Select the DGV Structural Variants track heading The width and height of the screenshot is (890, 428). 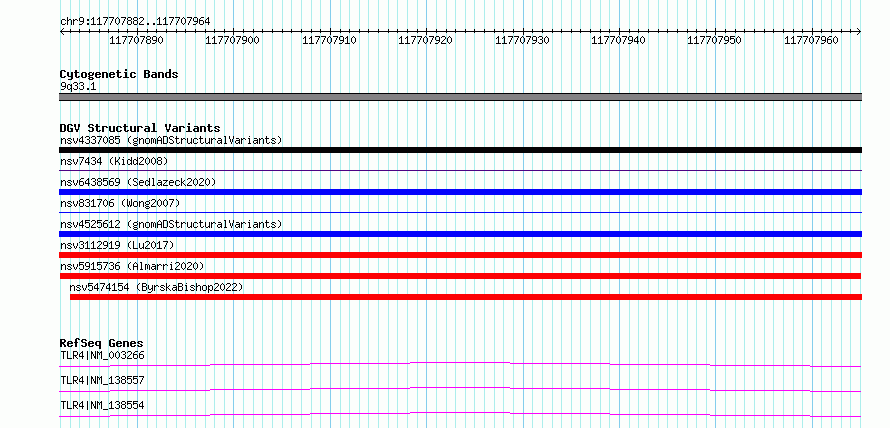coord(140,128)
